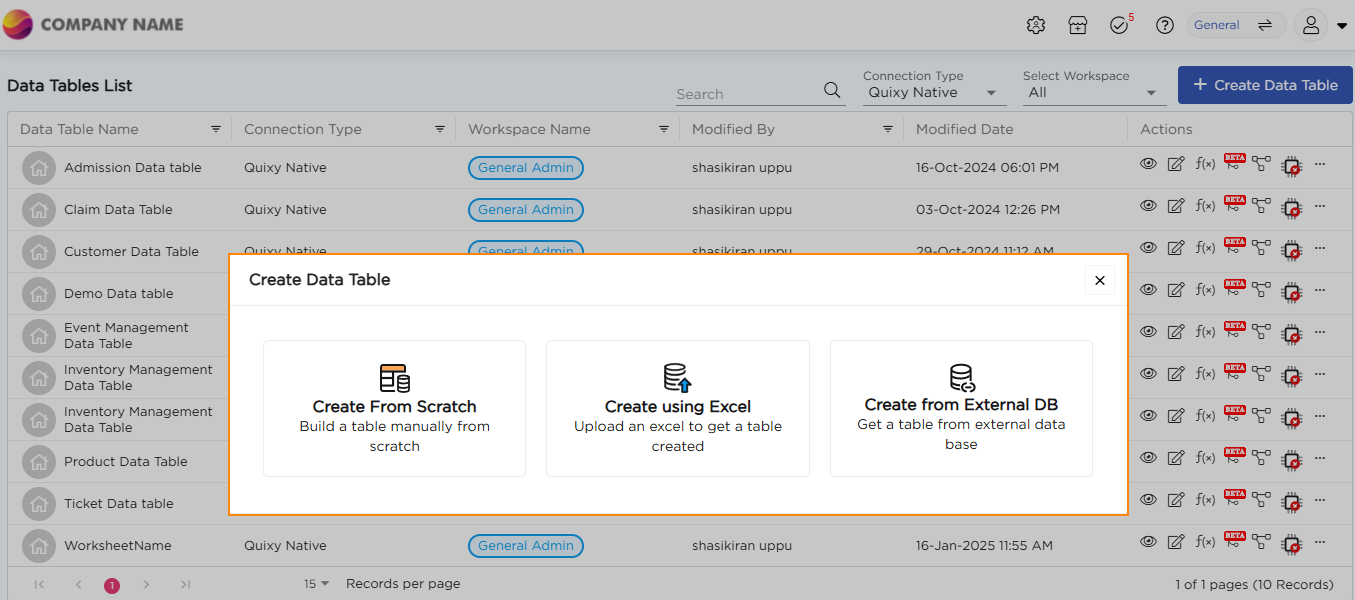Screen dimensions: 1355x600
Task: Choose Create From Scratch option
Action: point(394,408)
